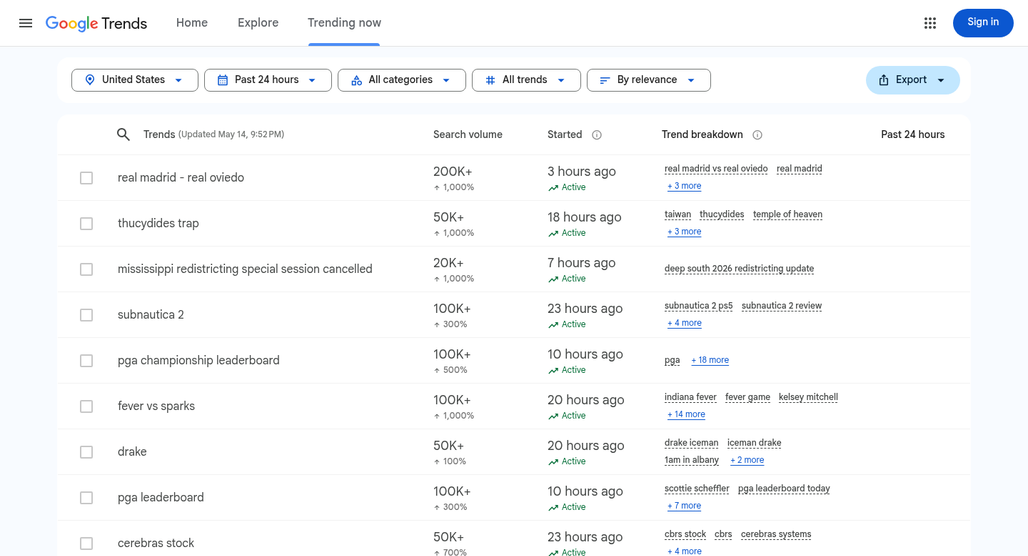Image resolution: width=1028 pixels, height=556 pixels.
Task: Open the Google apps grid
Action: [930, 23]
